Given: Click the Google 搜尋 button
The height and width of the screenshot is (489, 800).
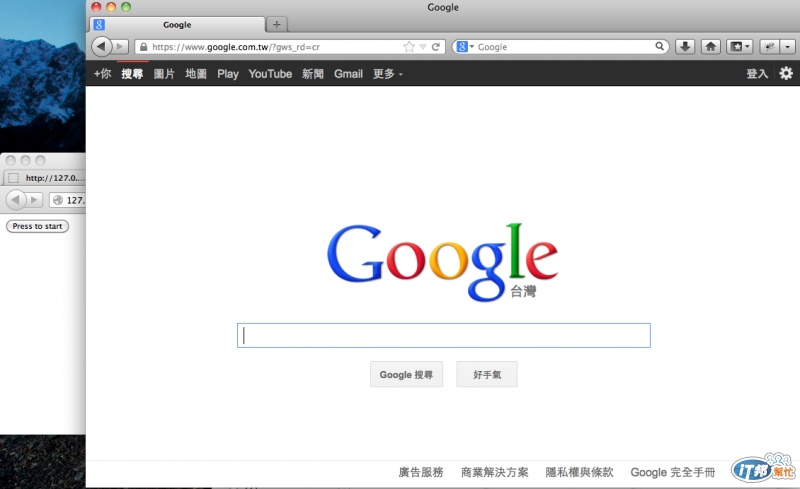Looking at the screenshot, I should (x=406, y=374).
